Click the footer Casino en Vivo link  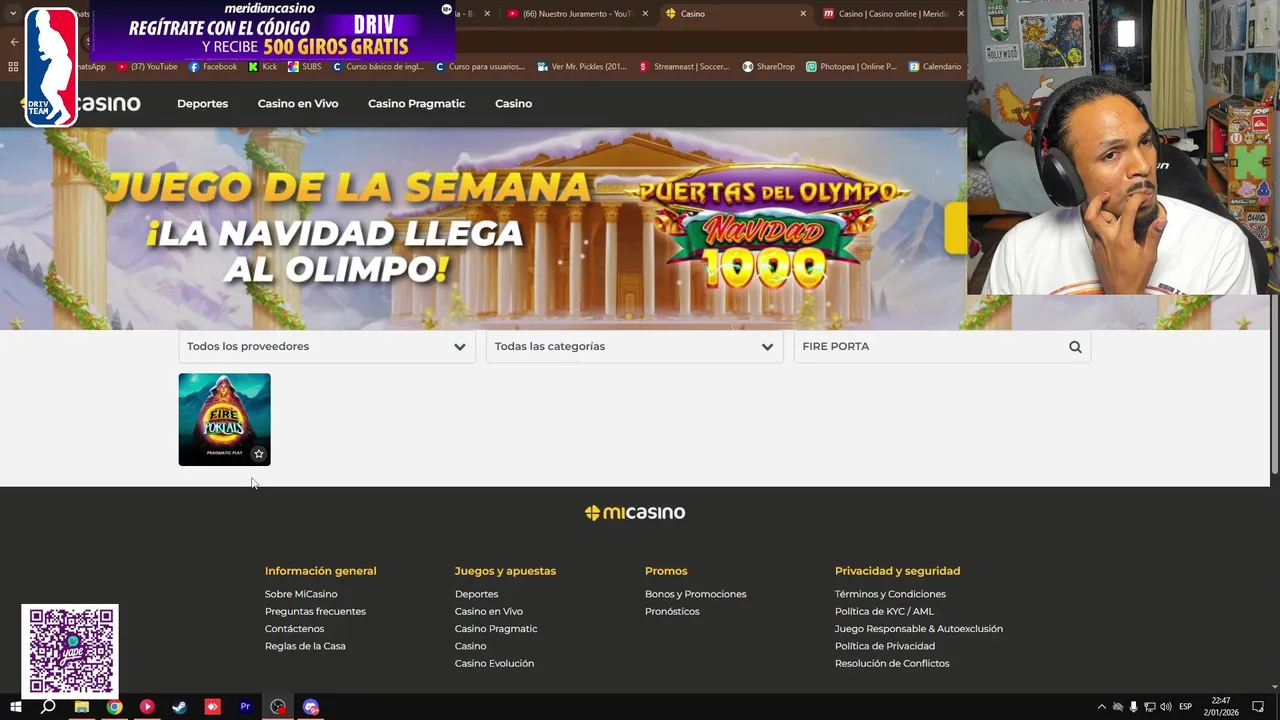click(488, 611)
